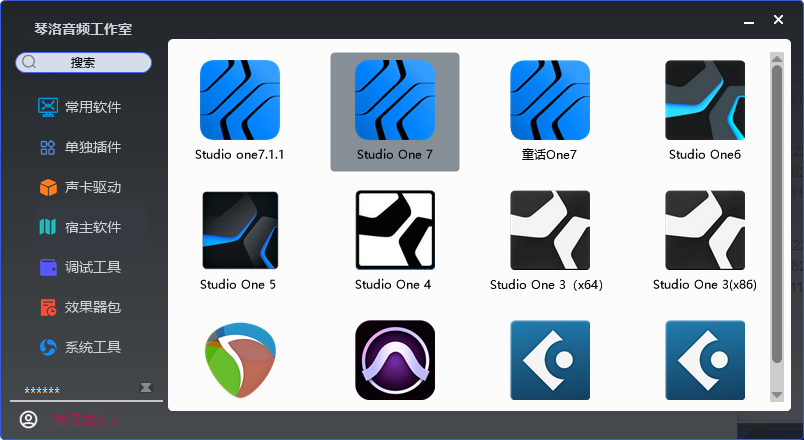Click the red icon beside 效果器包
Screen dimensions: 804x440
coord(48,307)
